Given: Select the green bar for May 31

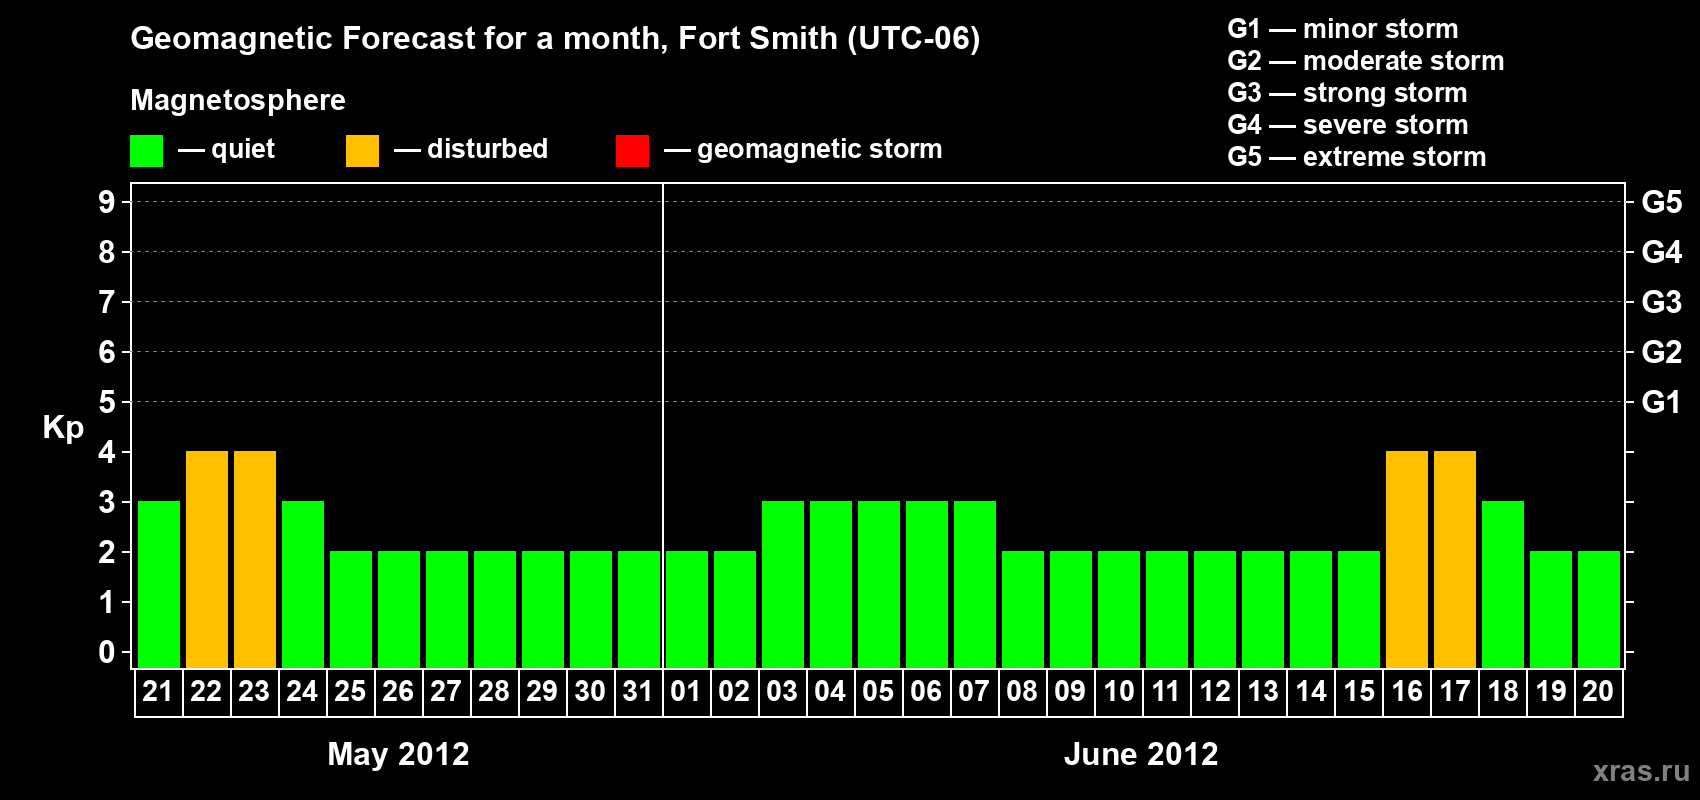Looking at the screenshot, I should point(639,609).
